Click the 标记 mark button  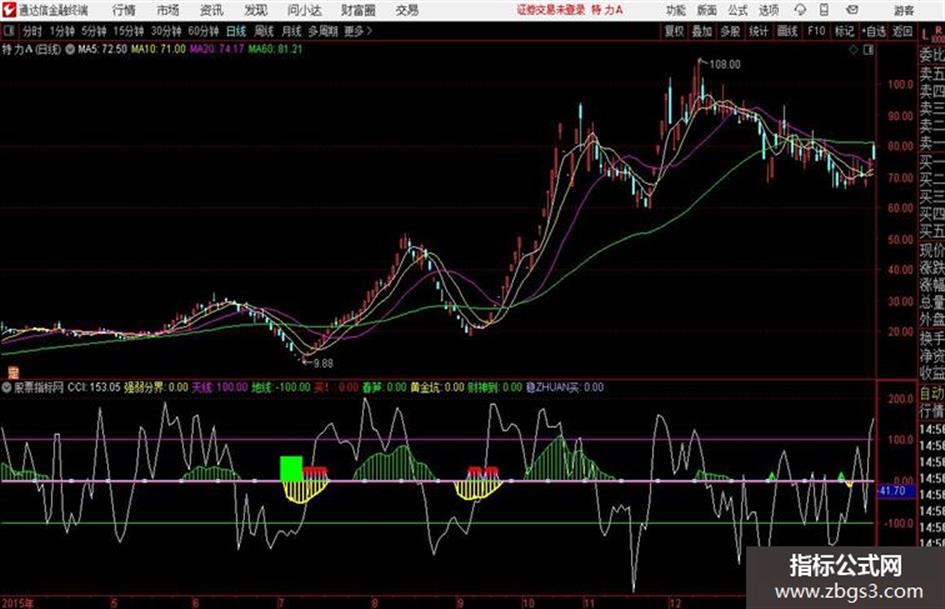click(844, 31)
